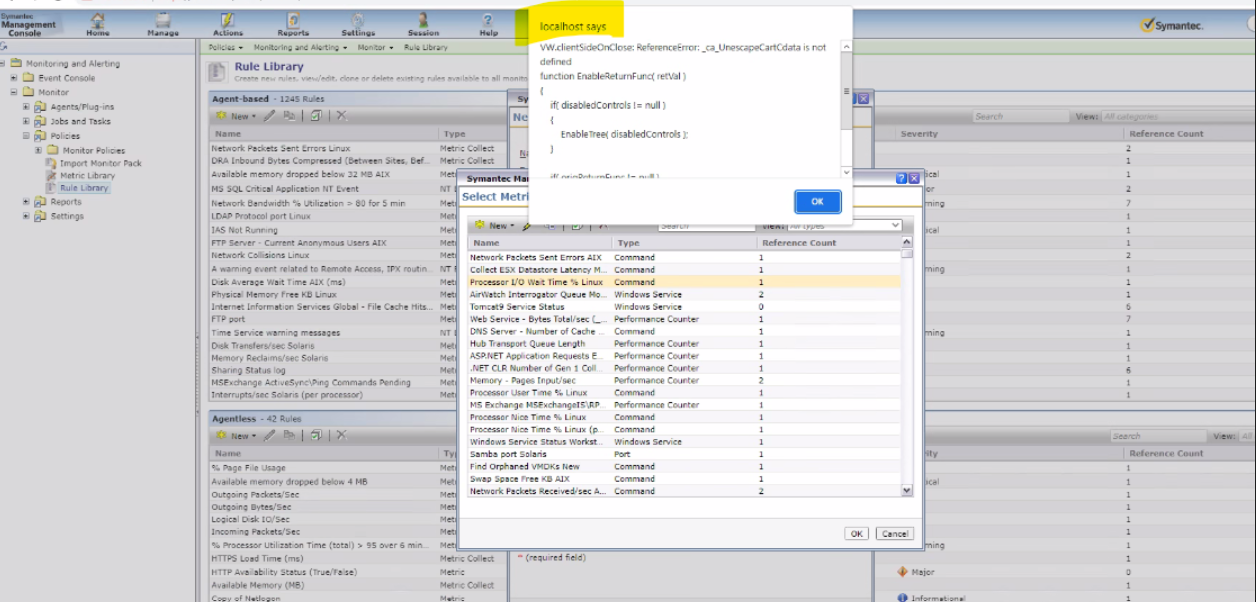The width and height of the screenshot is (1256, 602).
Task: Expand the Event Console tree node
Action: (x=15, y=78)
